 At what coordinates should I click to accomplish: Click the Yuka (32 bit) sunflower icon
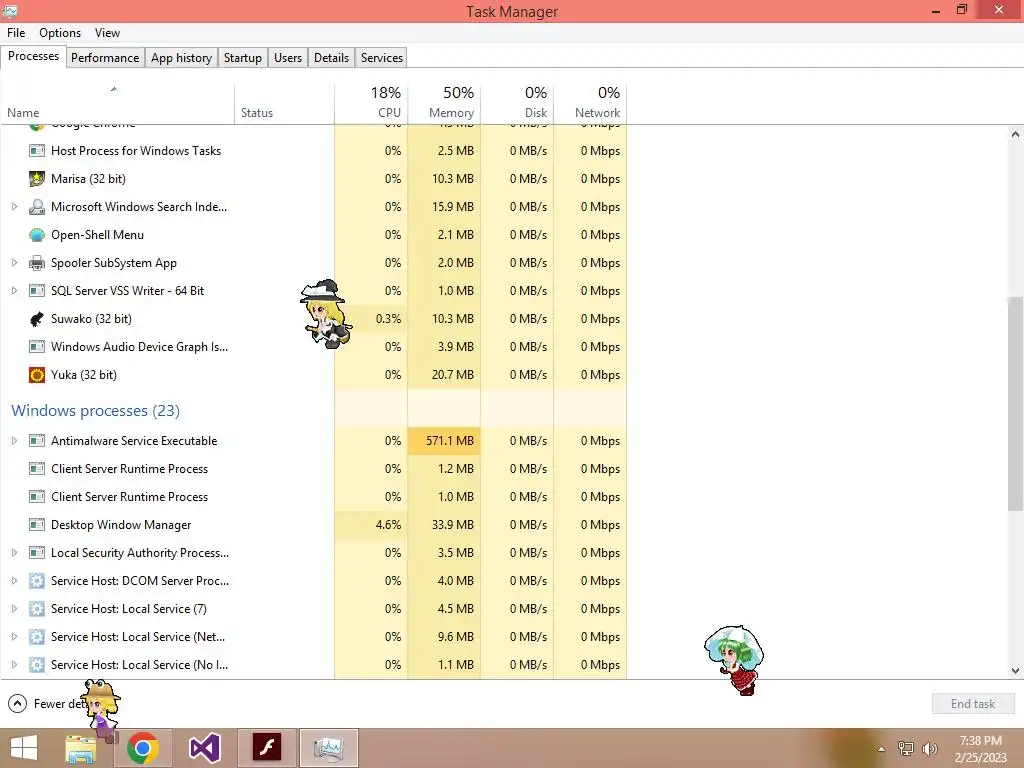click(37, 375)
